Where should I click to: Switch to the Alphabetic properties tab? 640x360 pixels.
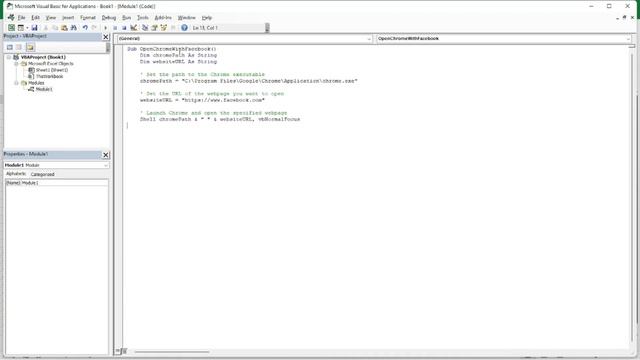coord(16,174)
